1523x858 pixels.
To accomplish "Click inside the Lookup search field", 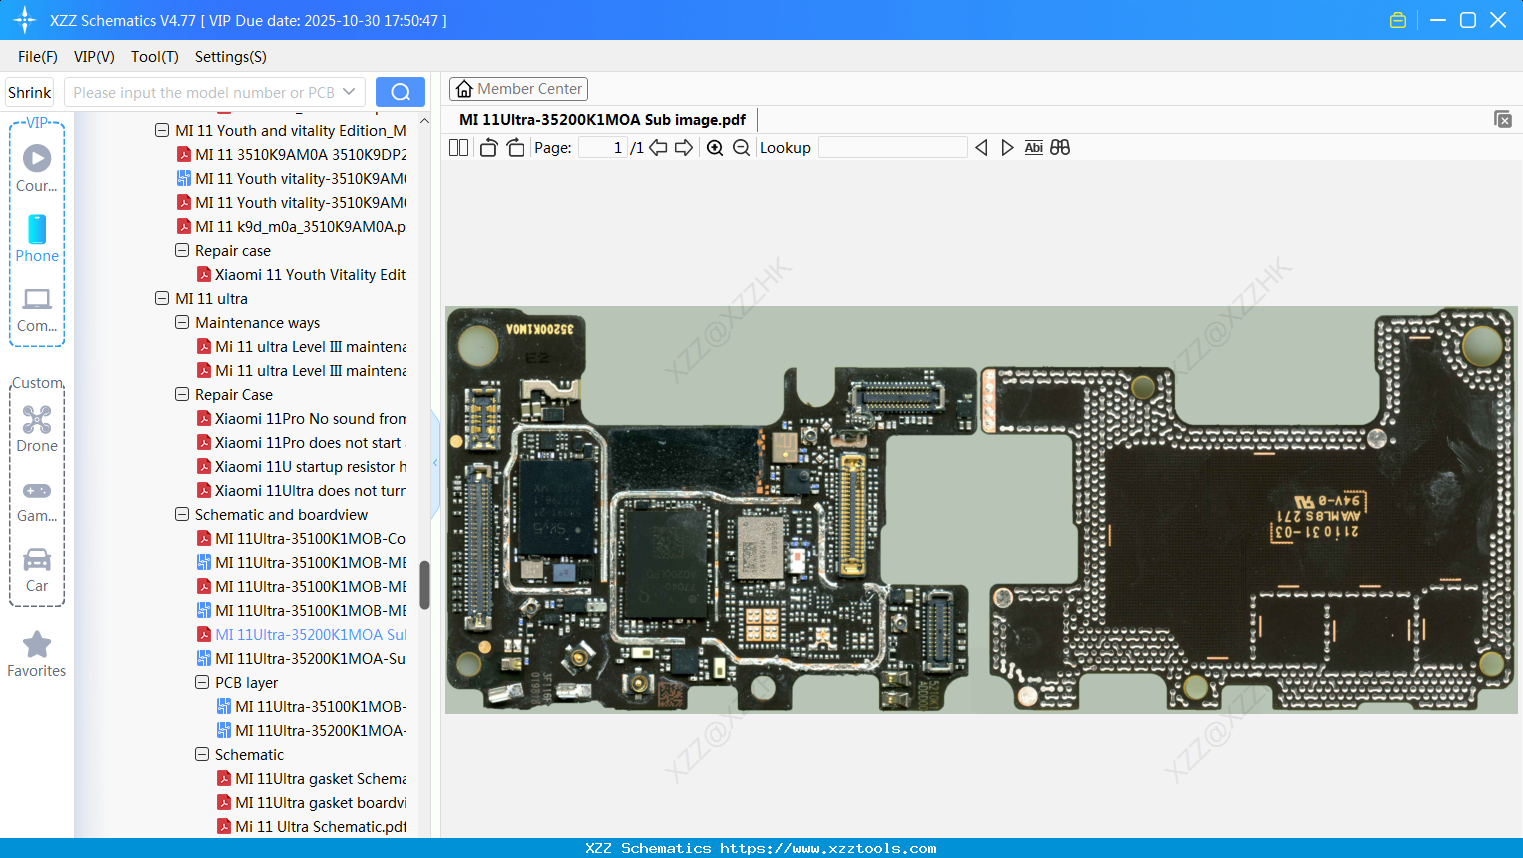I will [892, 147].
